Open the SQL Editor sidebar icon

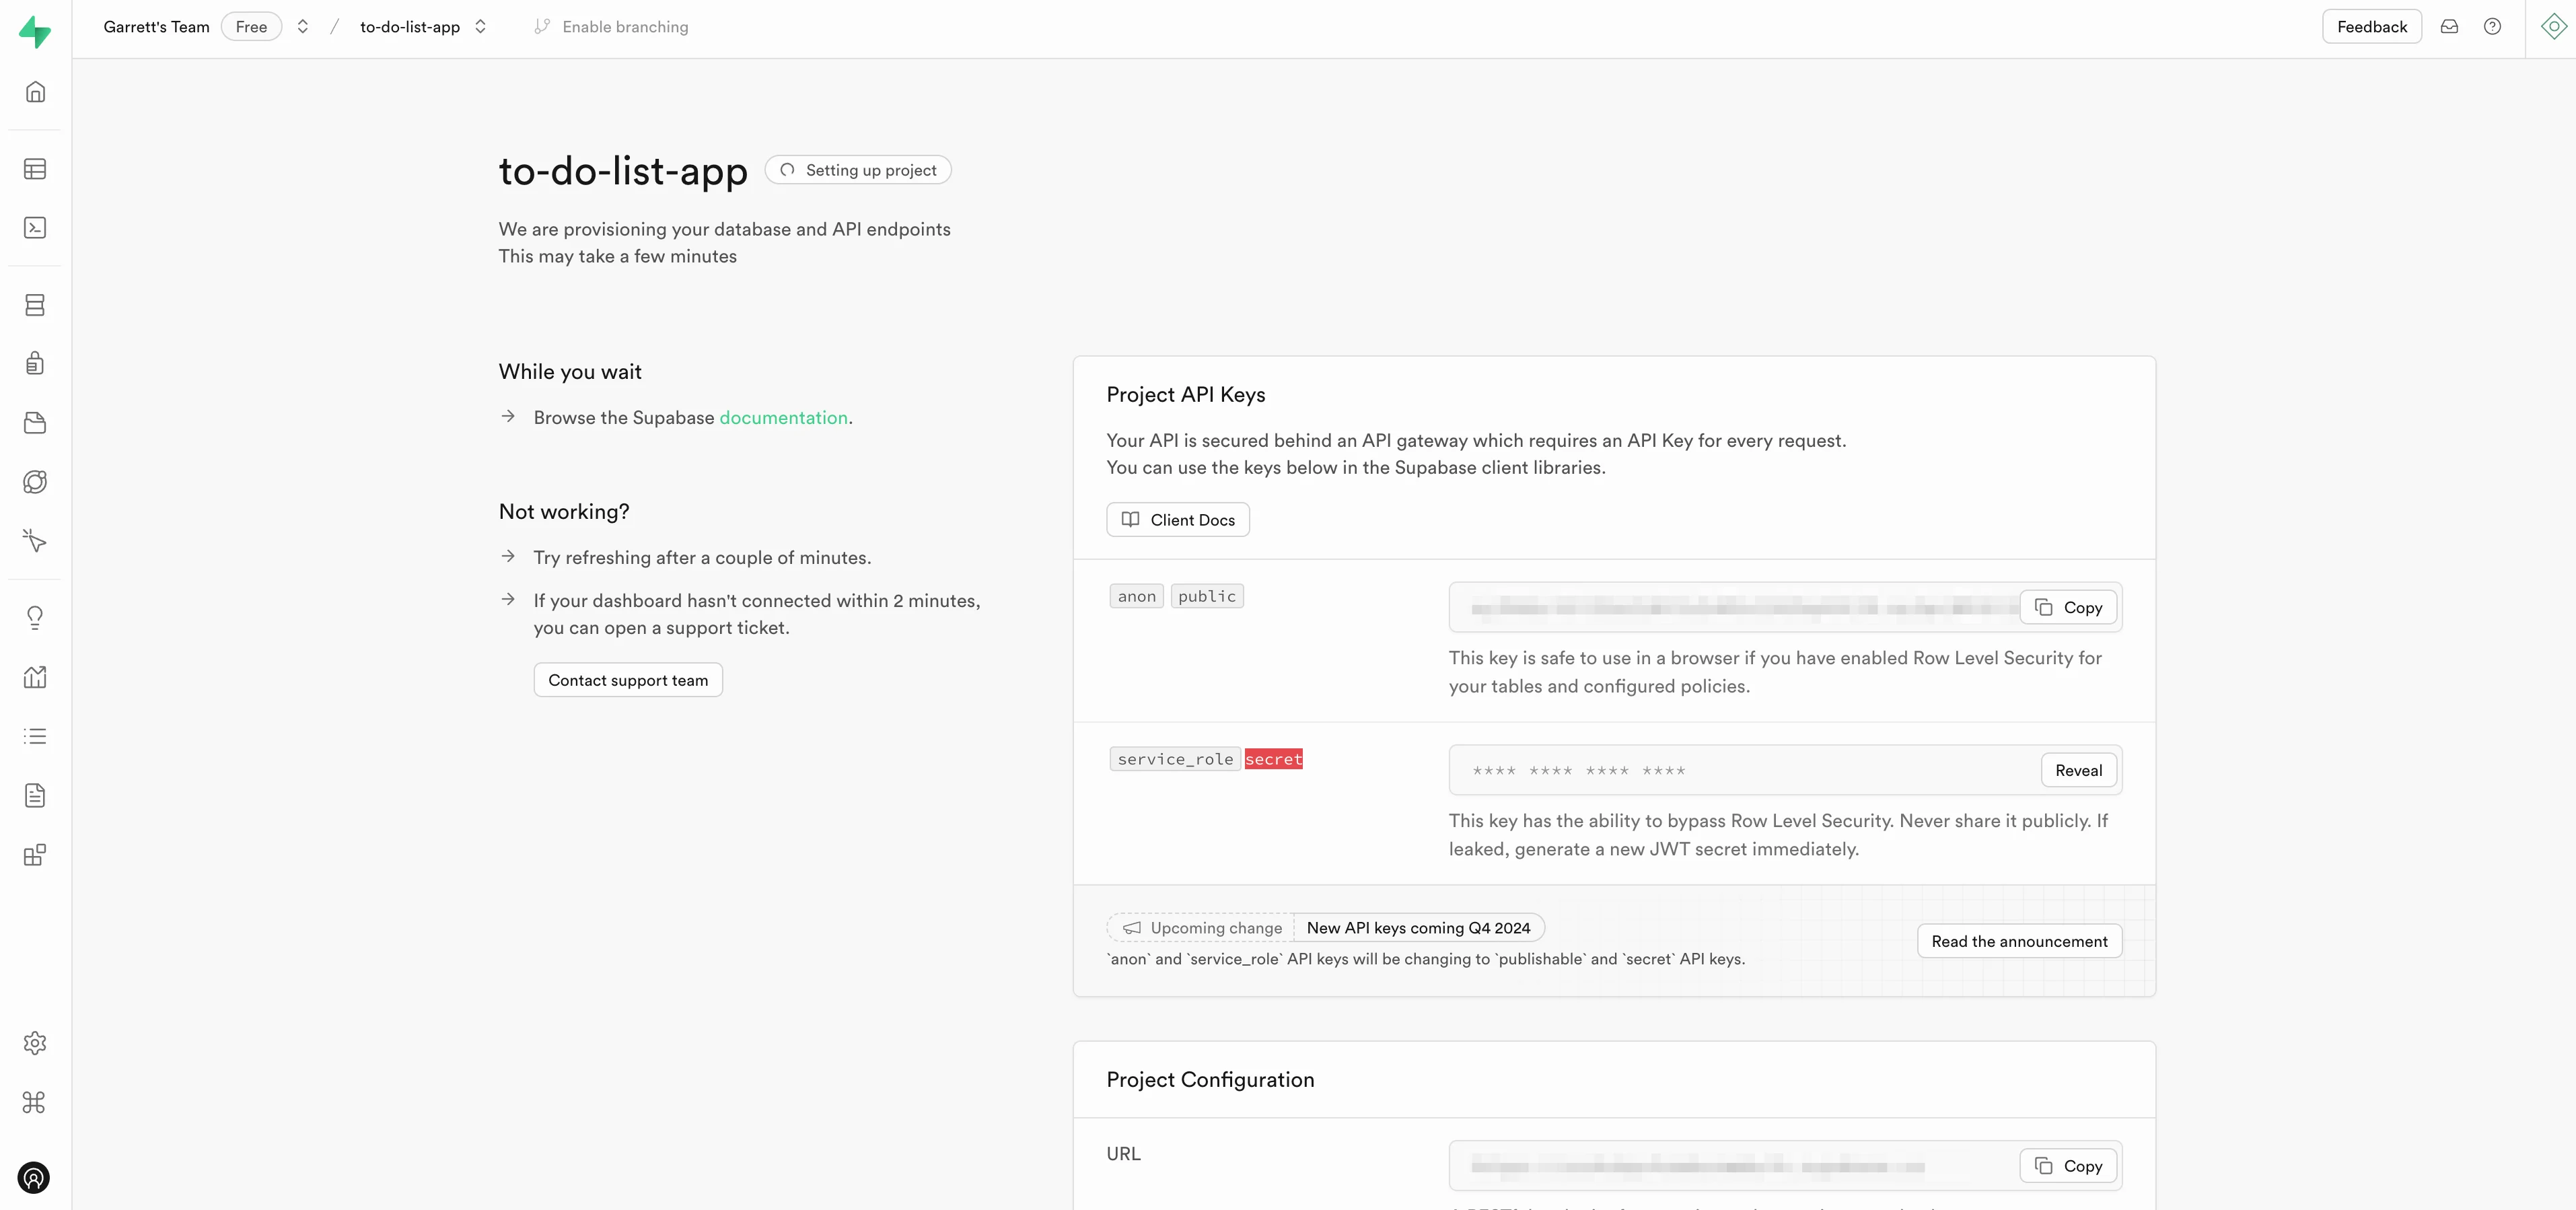point(35,228)
